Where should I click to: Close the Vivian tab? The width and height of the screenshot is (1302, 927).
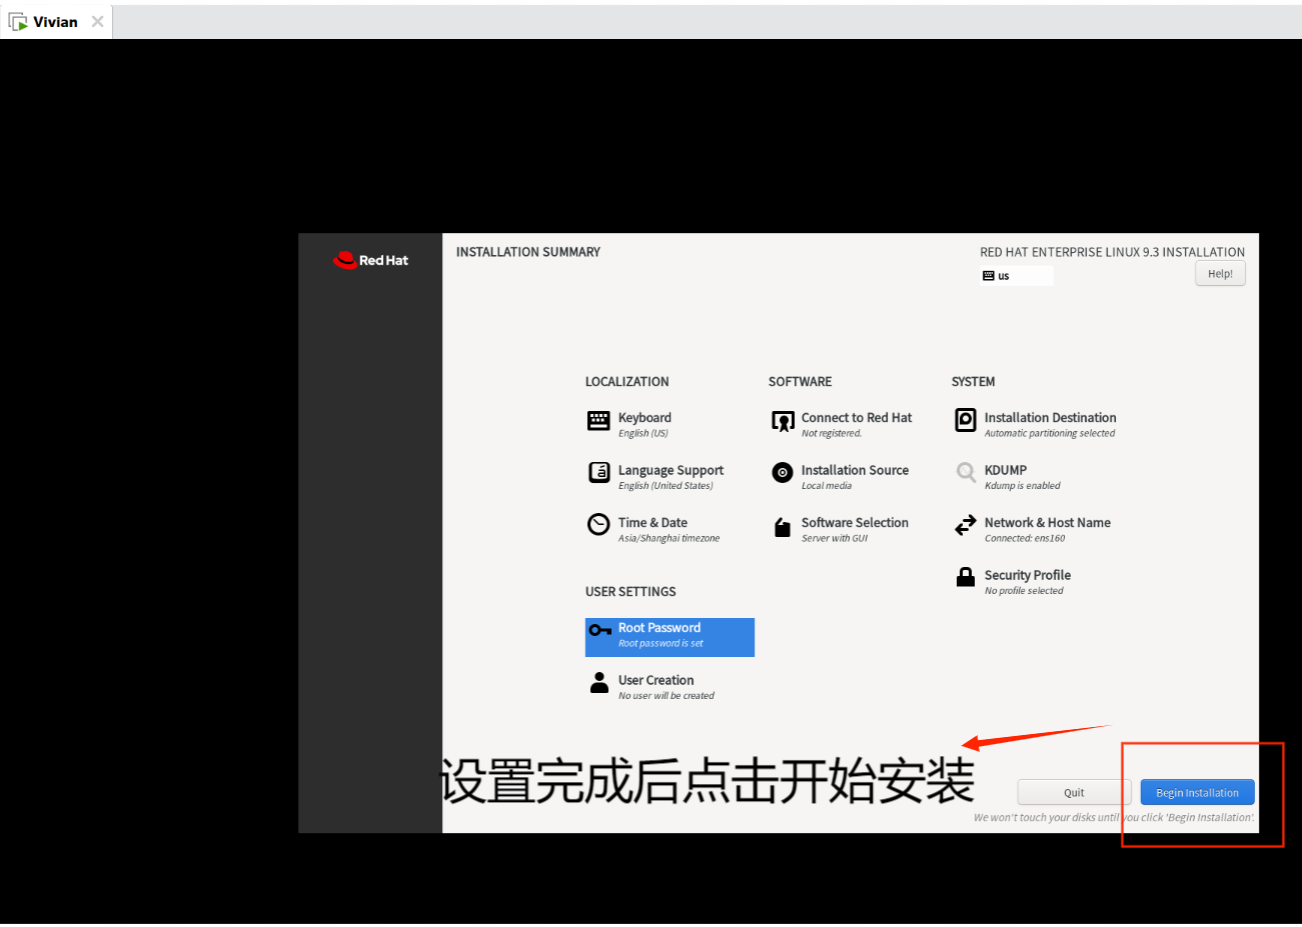[97, 21]
